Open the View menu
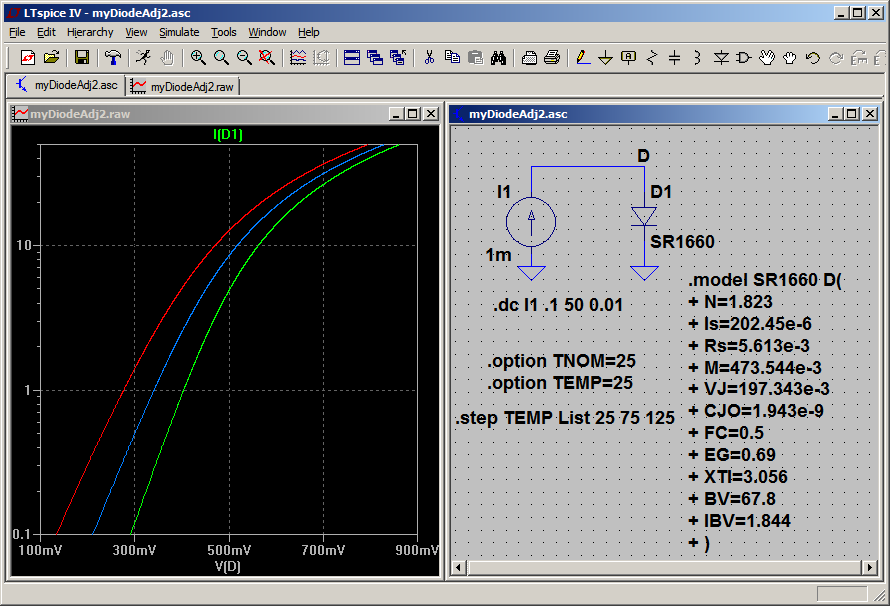890x606 pixels. point(136,32)
